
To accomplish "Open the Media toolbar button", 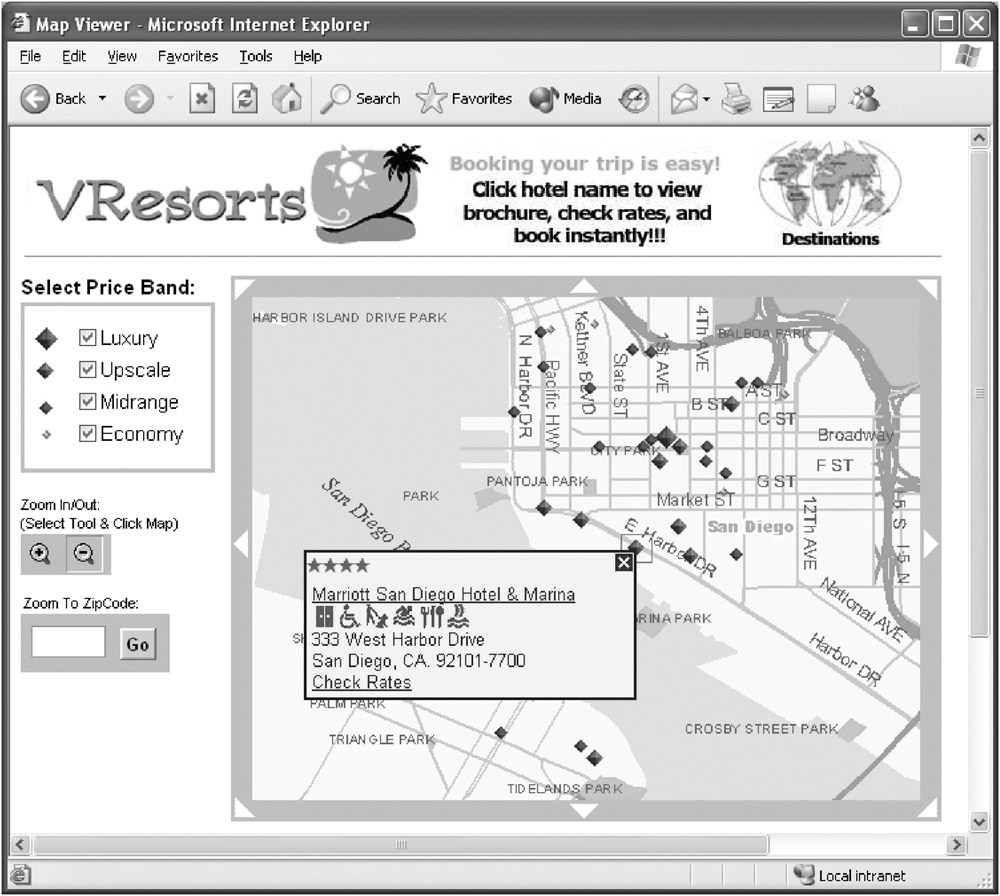I will click(x=565, y=99).
